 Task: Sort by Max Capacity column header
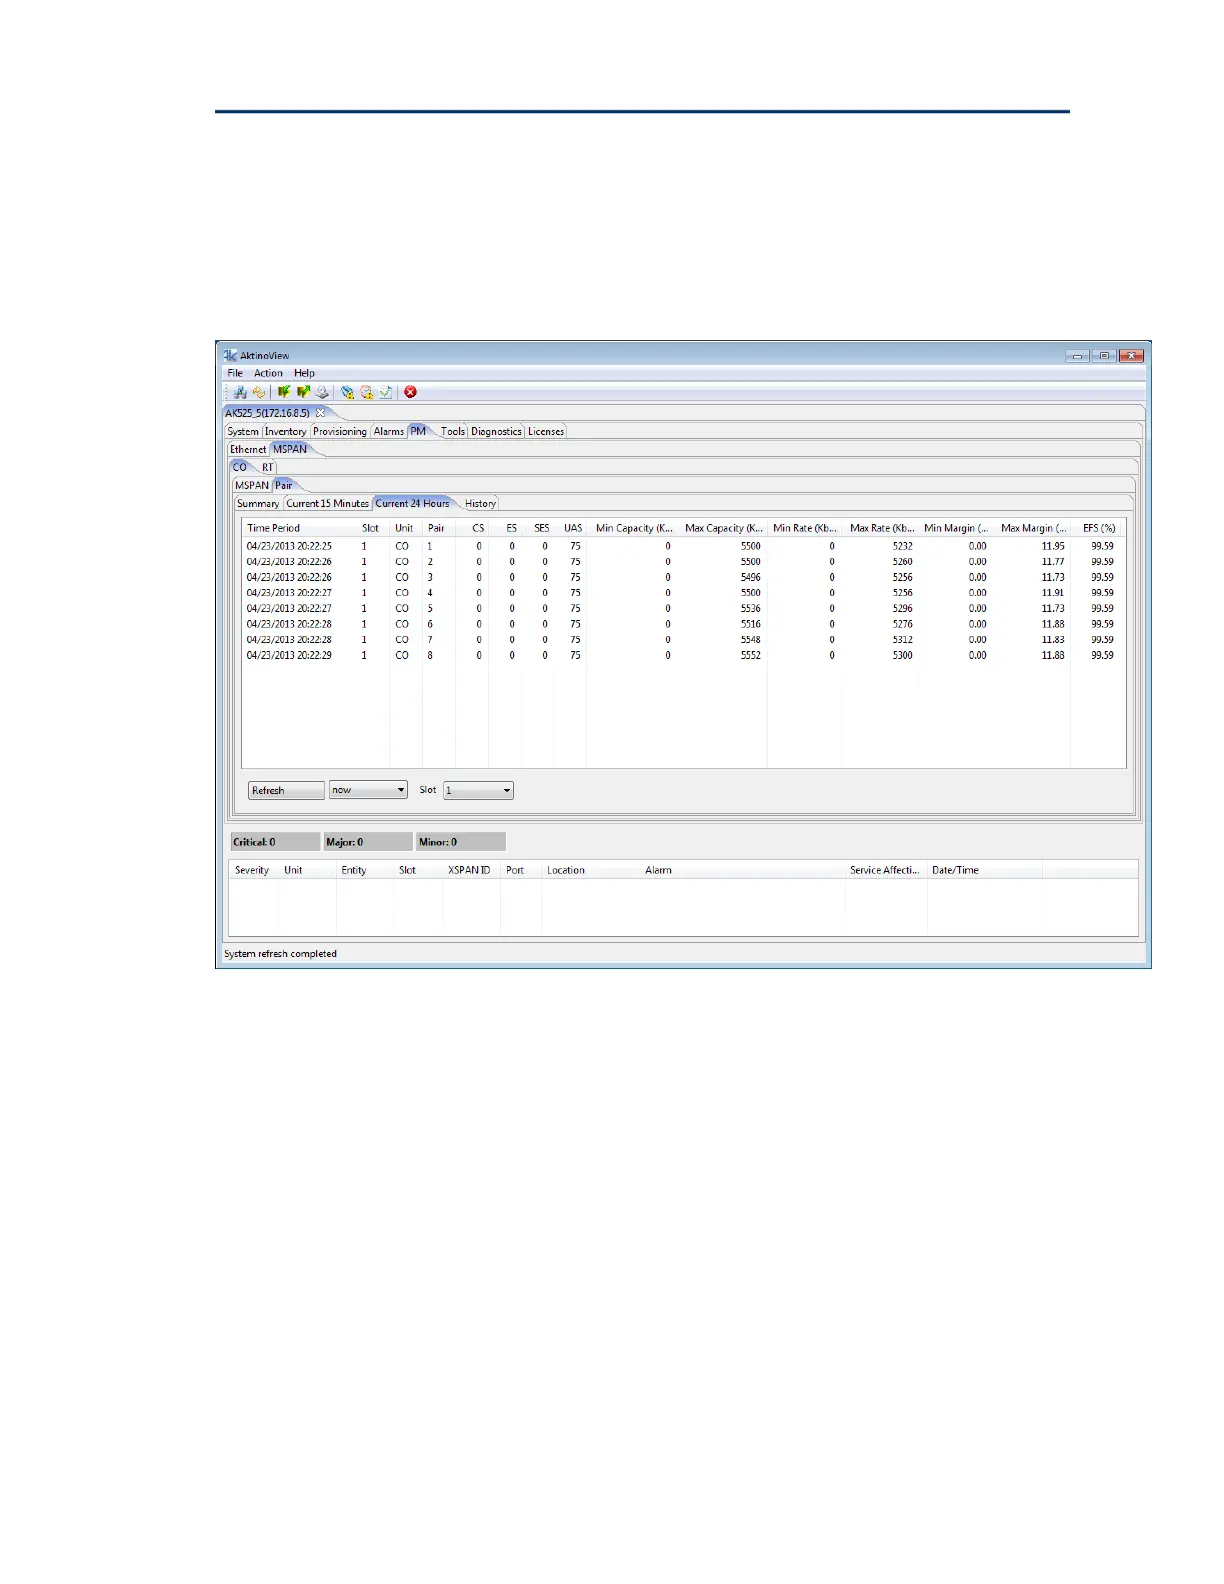(x=724, y=528)
